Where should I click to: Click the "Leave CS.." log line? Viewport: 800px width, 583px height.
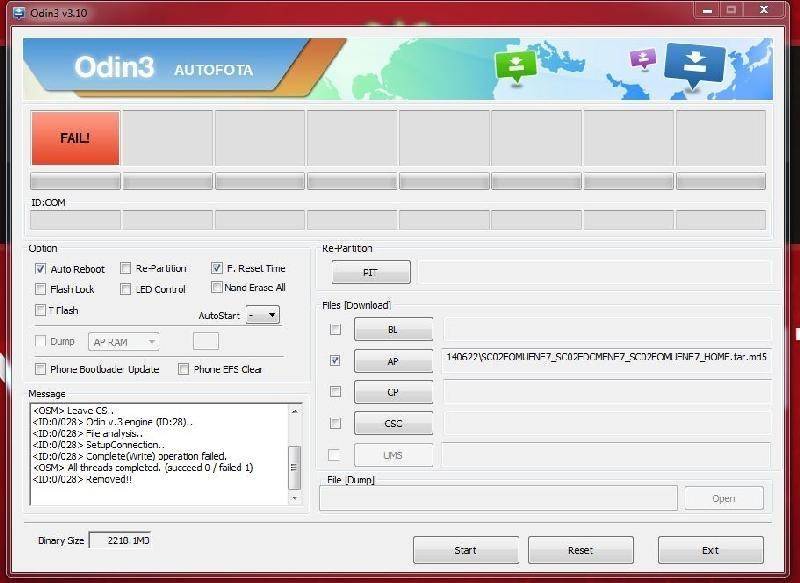(73, 410)
